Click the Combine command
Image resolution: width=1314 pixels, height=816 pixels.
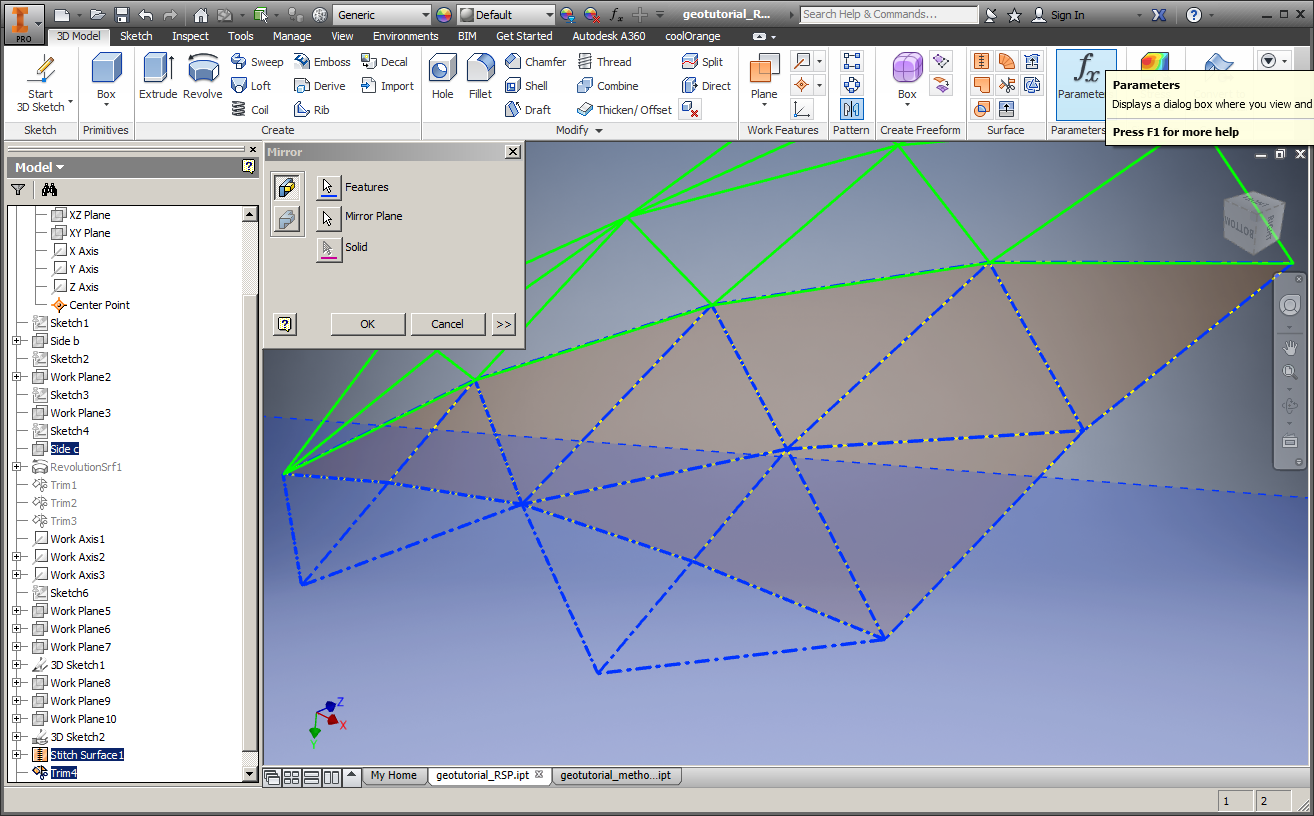point(607,86)
